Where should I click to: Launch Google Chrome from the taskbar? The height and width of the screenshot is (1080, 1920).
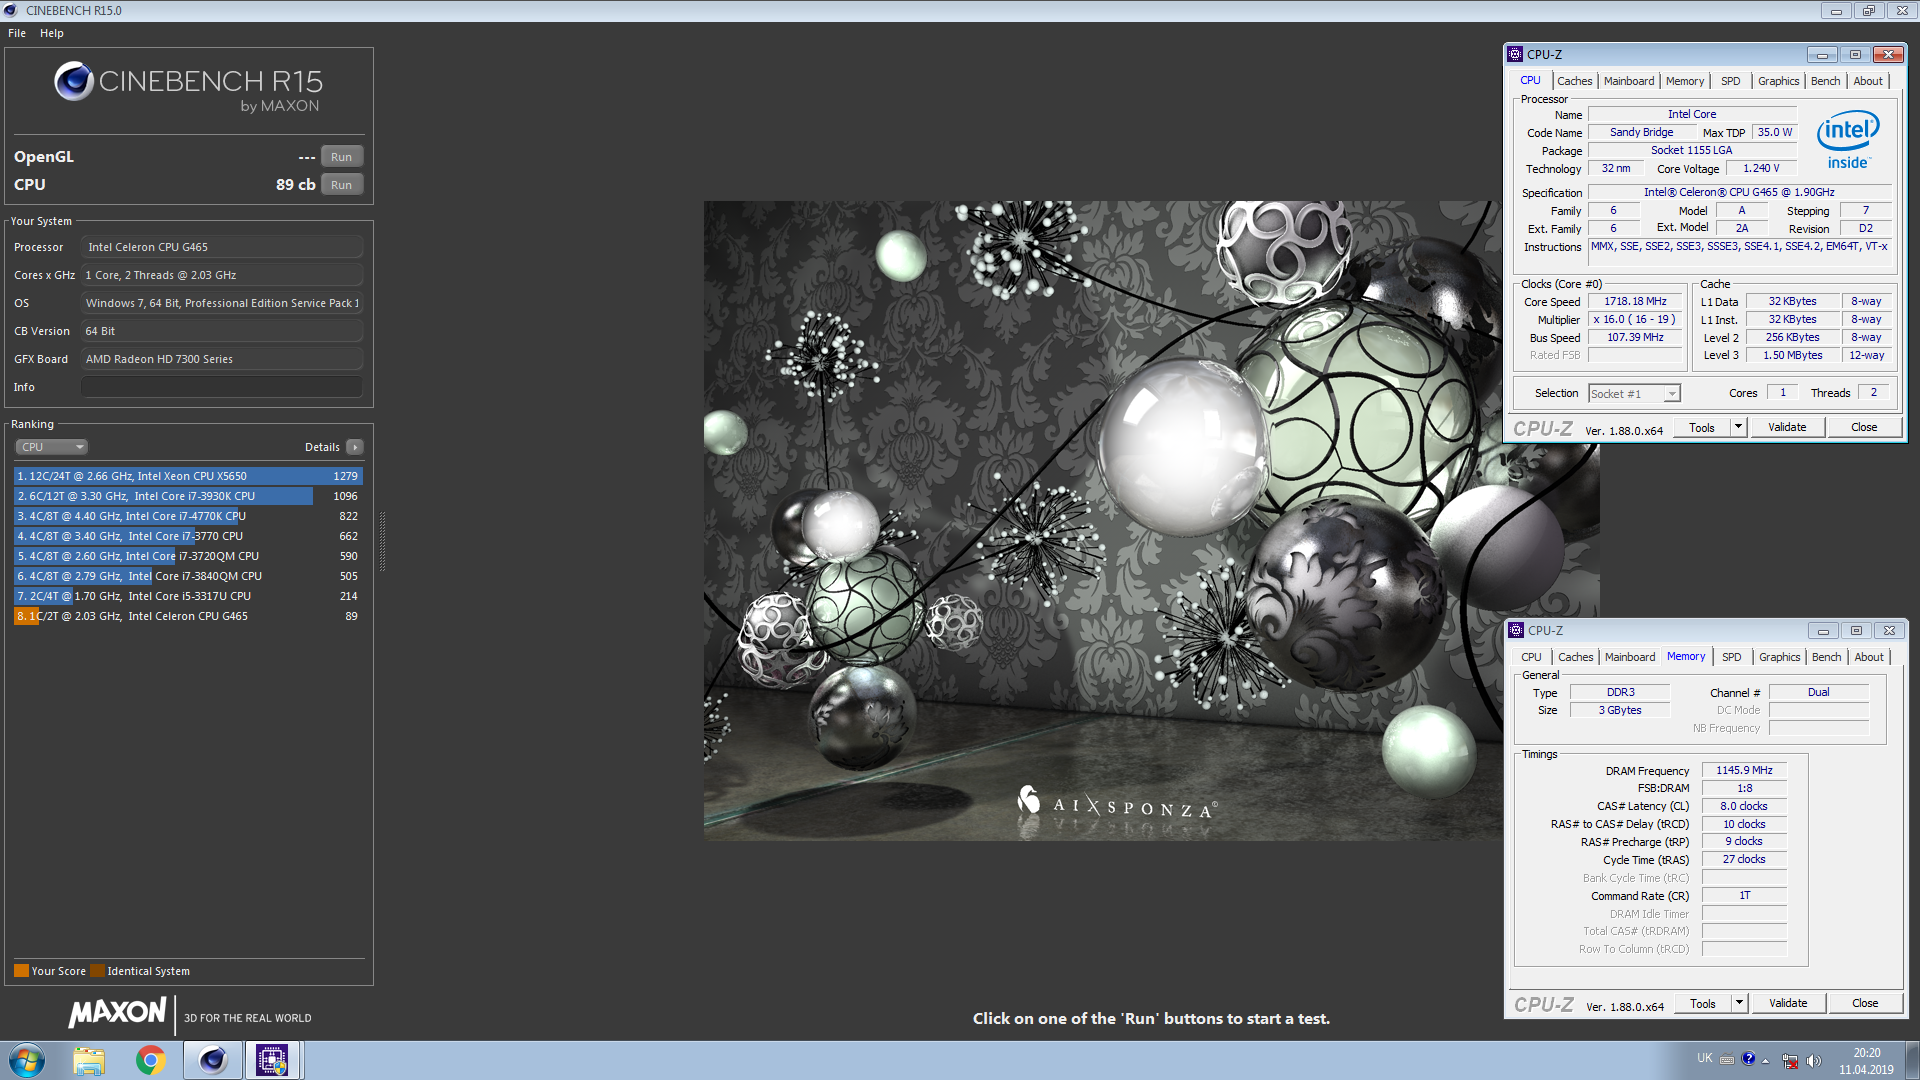[x=151, y=1060]
